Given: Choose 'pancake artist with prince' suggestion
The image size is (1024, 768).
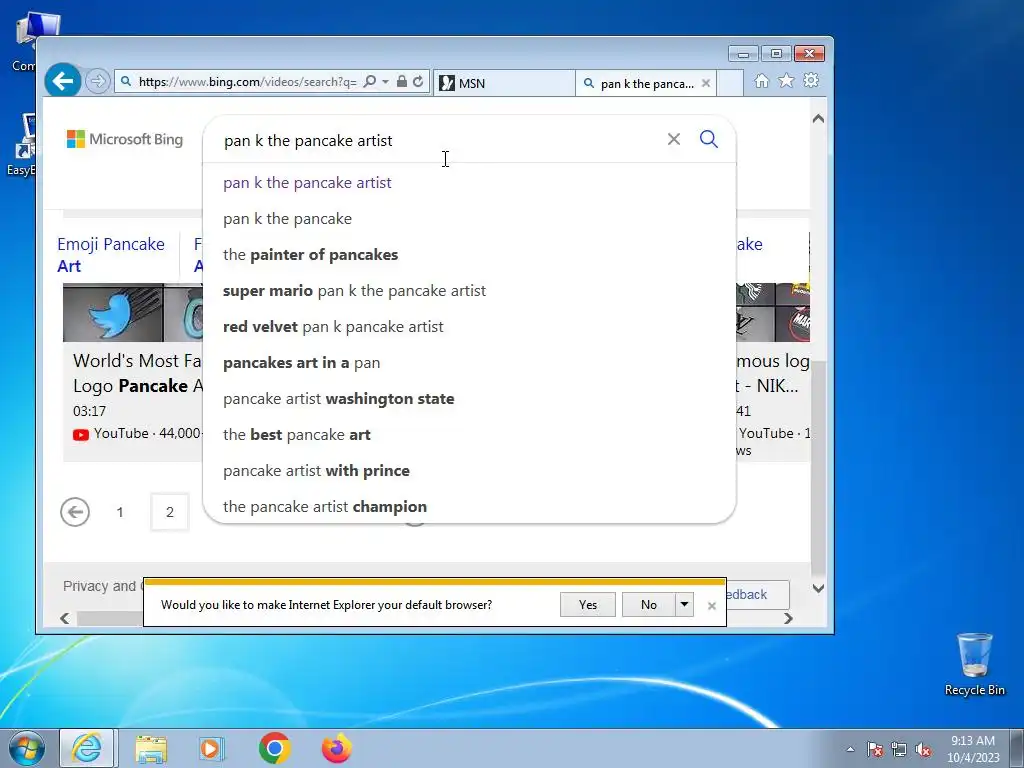Looking at the screenshot, I should (469, 470).
